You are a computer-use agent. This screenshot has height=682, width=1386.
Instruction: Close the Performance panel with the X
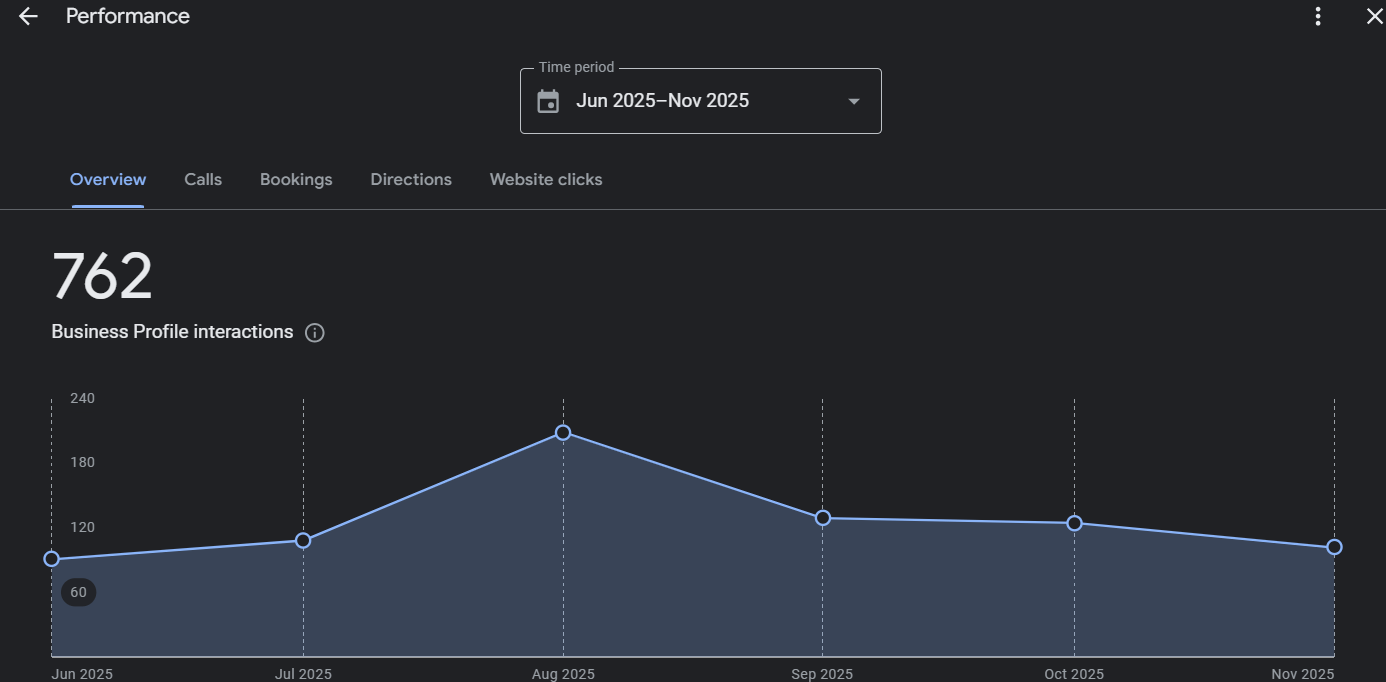1374,16
